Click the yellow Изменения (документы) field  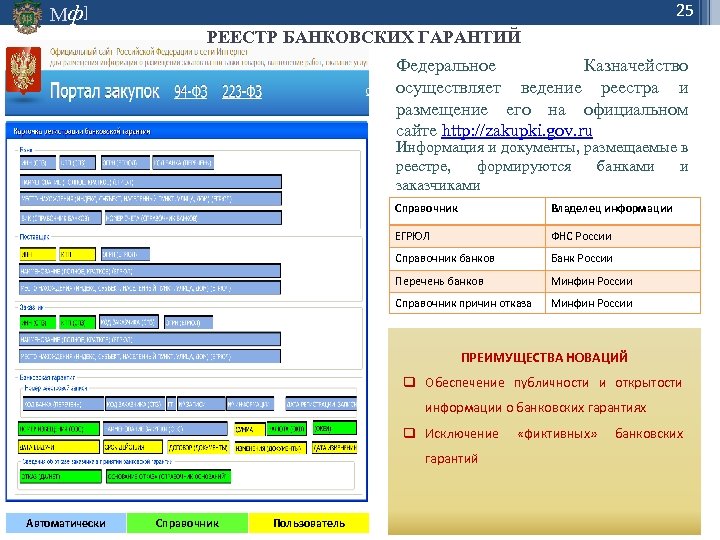[270, 447]
